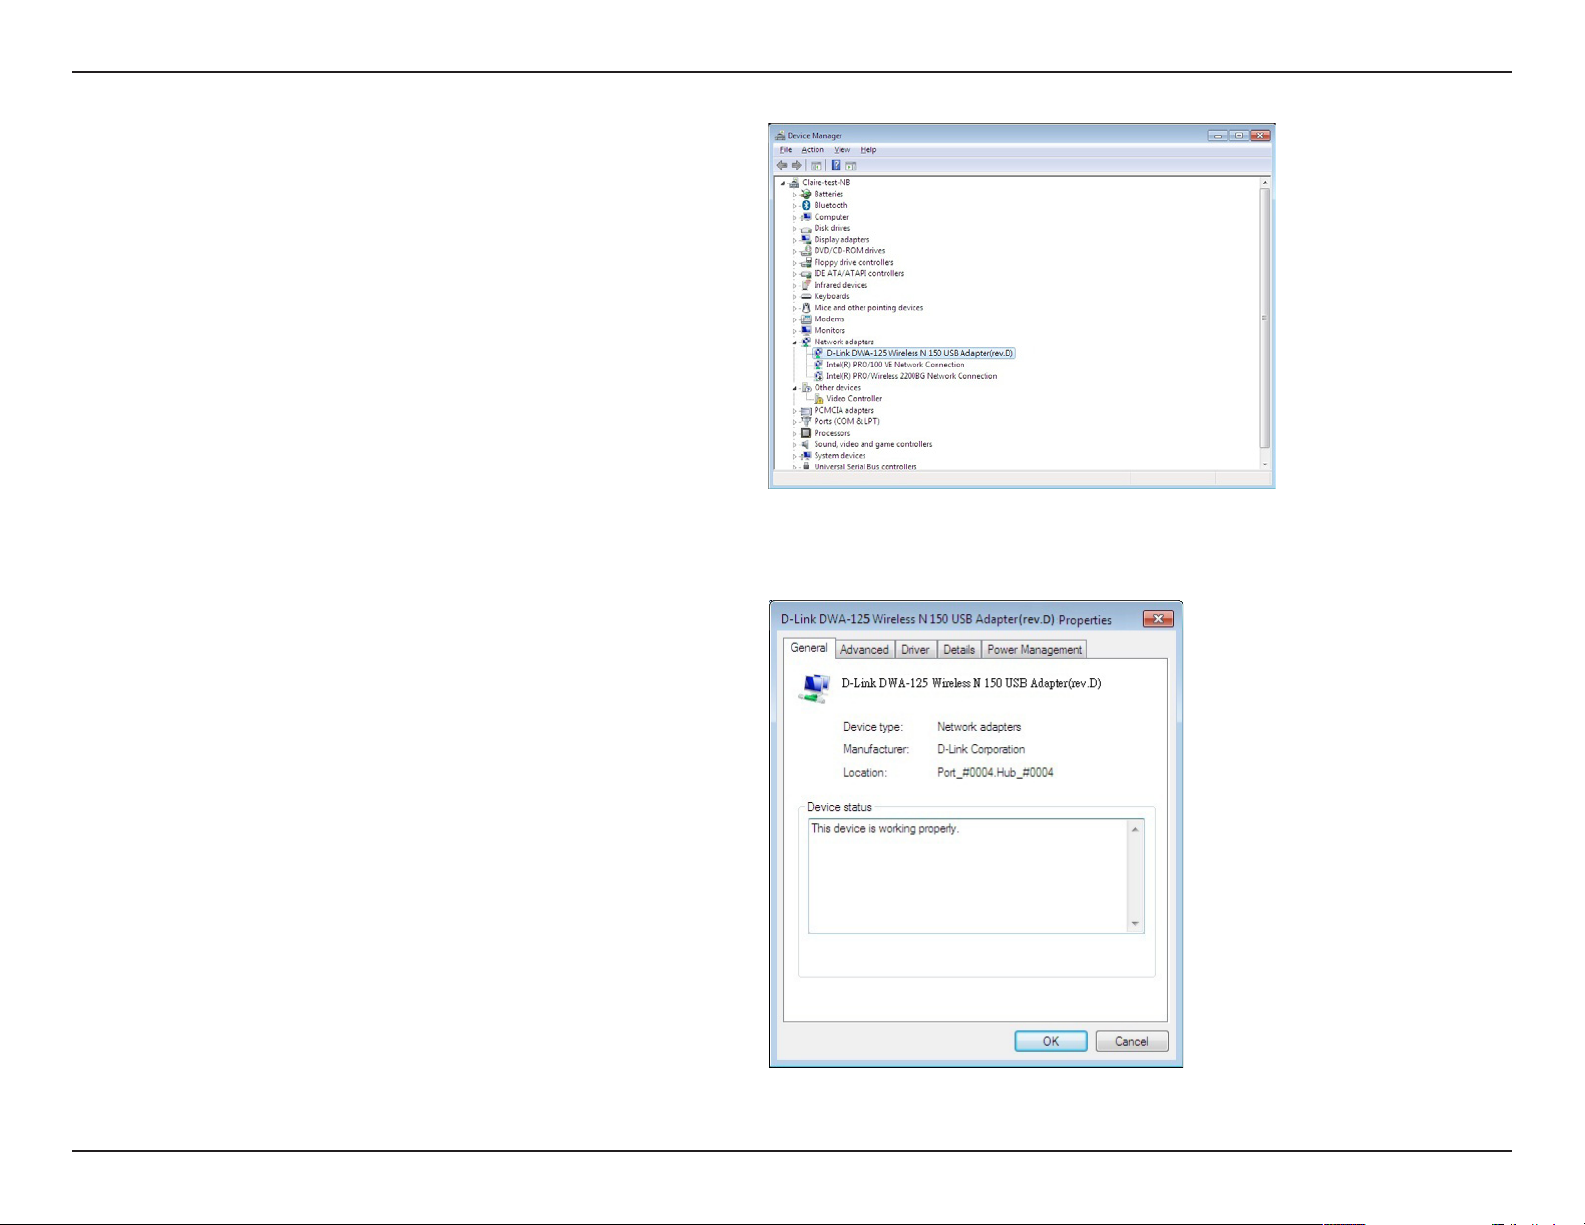Click the DVD/CD-ROM drives icon
Screen dimensions: 1585x1225
point(806,251)
